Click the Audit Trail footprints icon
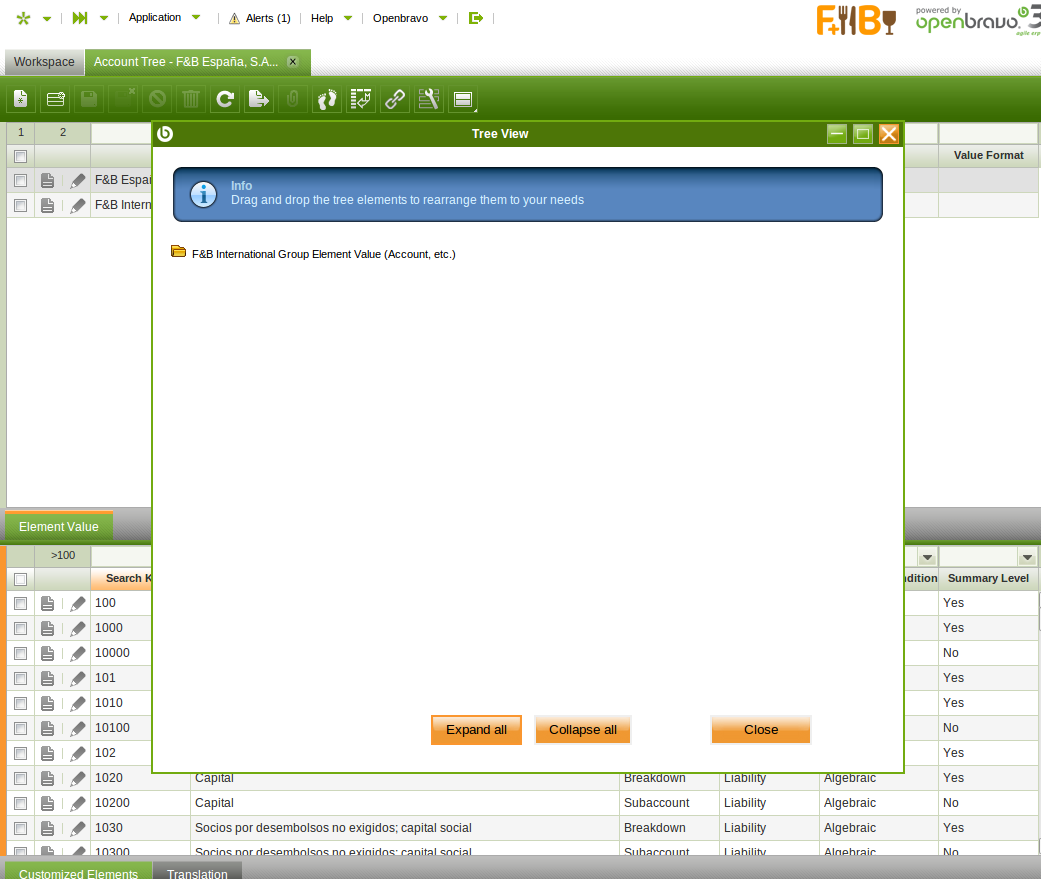Viewport: 1041px width, 879px height. [x=327, y=100]
